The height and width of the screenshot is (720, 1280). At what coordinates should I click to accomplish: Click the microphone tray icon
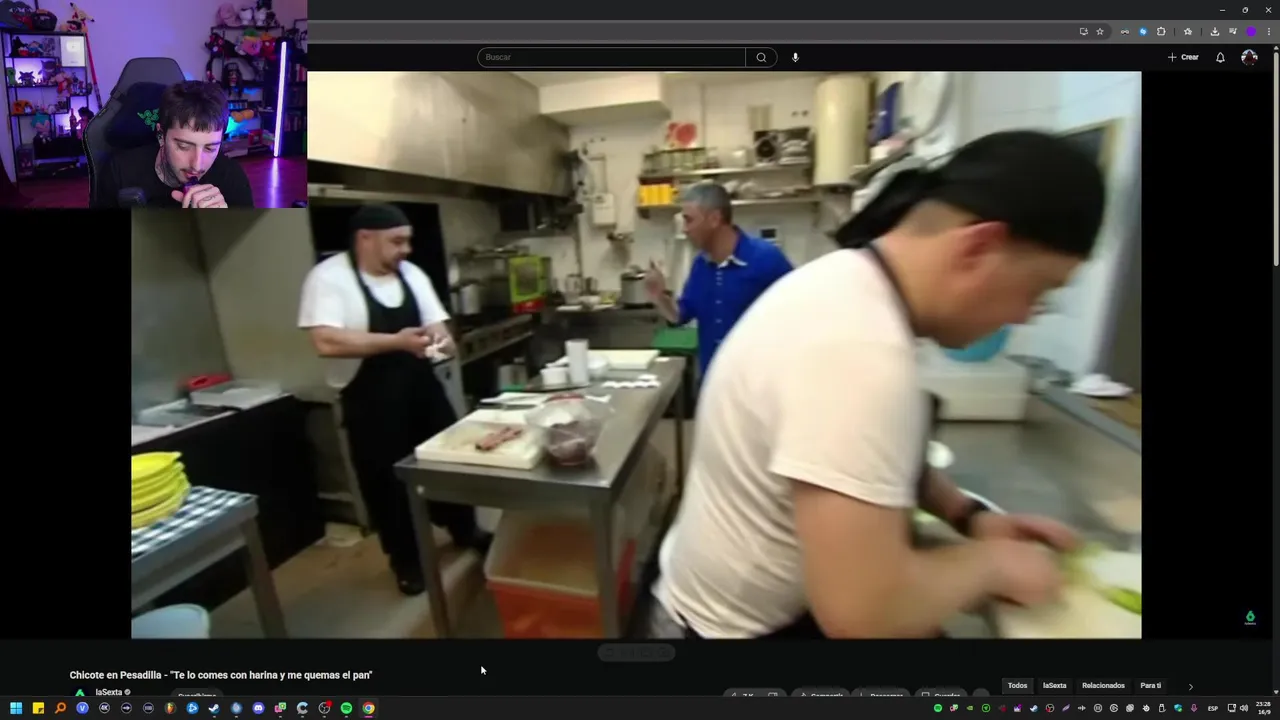point(1194,708)
